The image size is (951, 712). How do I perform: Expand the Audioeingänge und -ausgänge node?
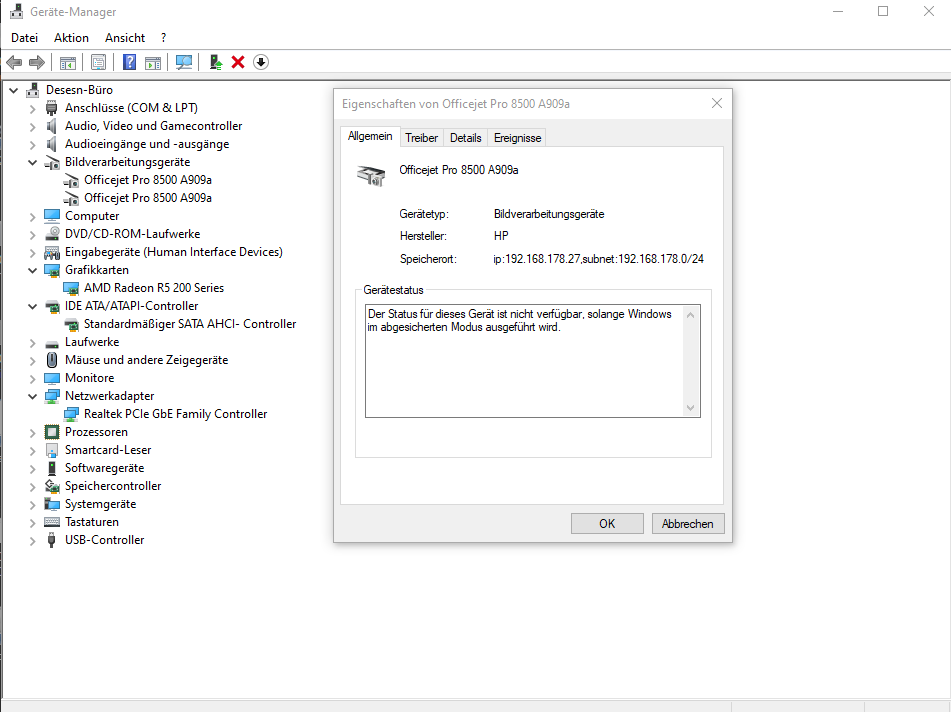(33, 144)
